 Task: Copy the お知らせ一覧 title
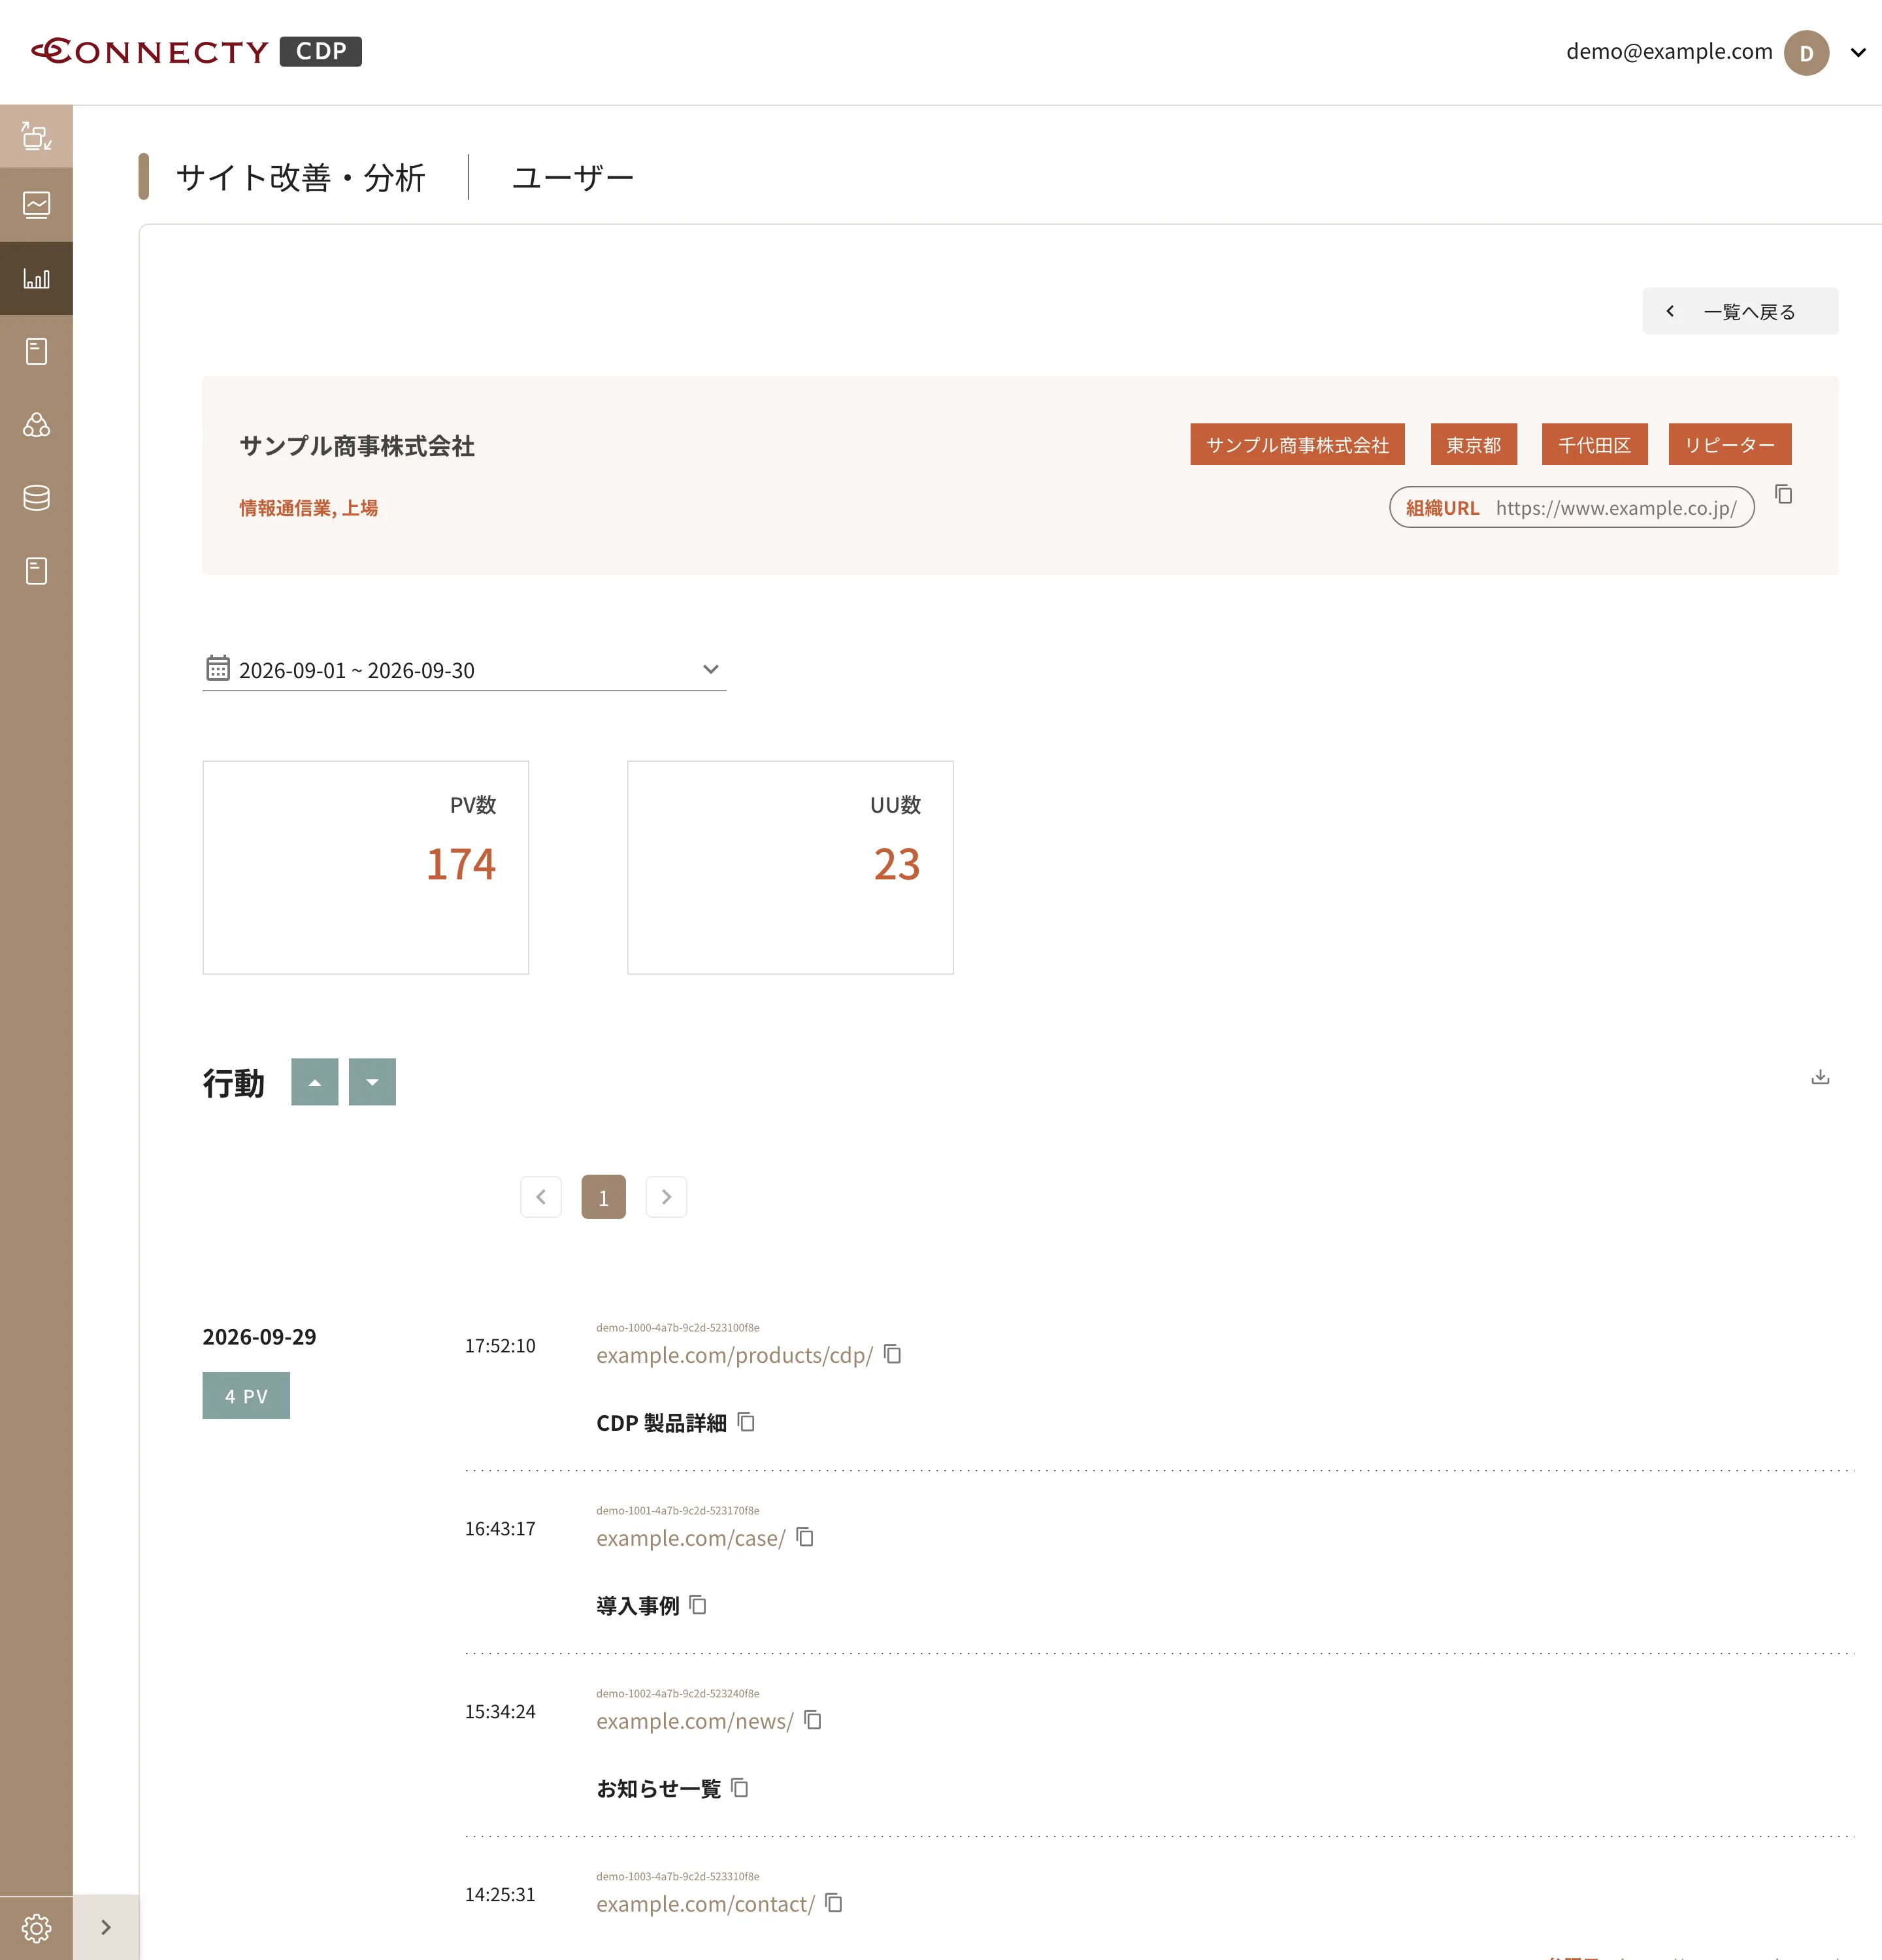pyautogui.click(x=740, y=1788)
